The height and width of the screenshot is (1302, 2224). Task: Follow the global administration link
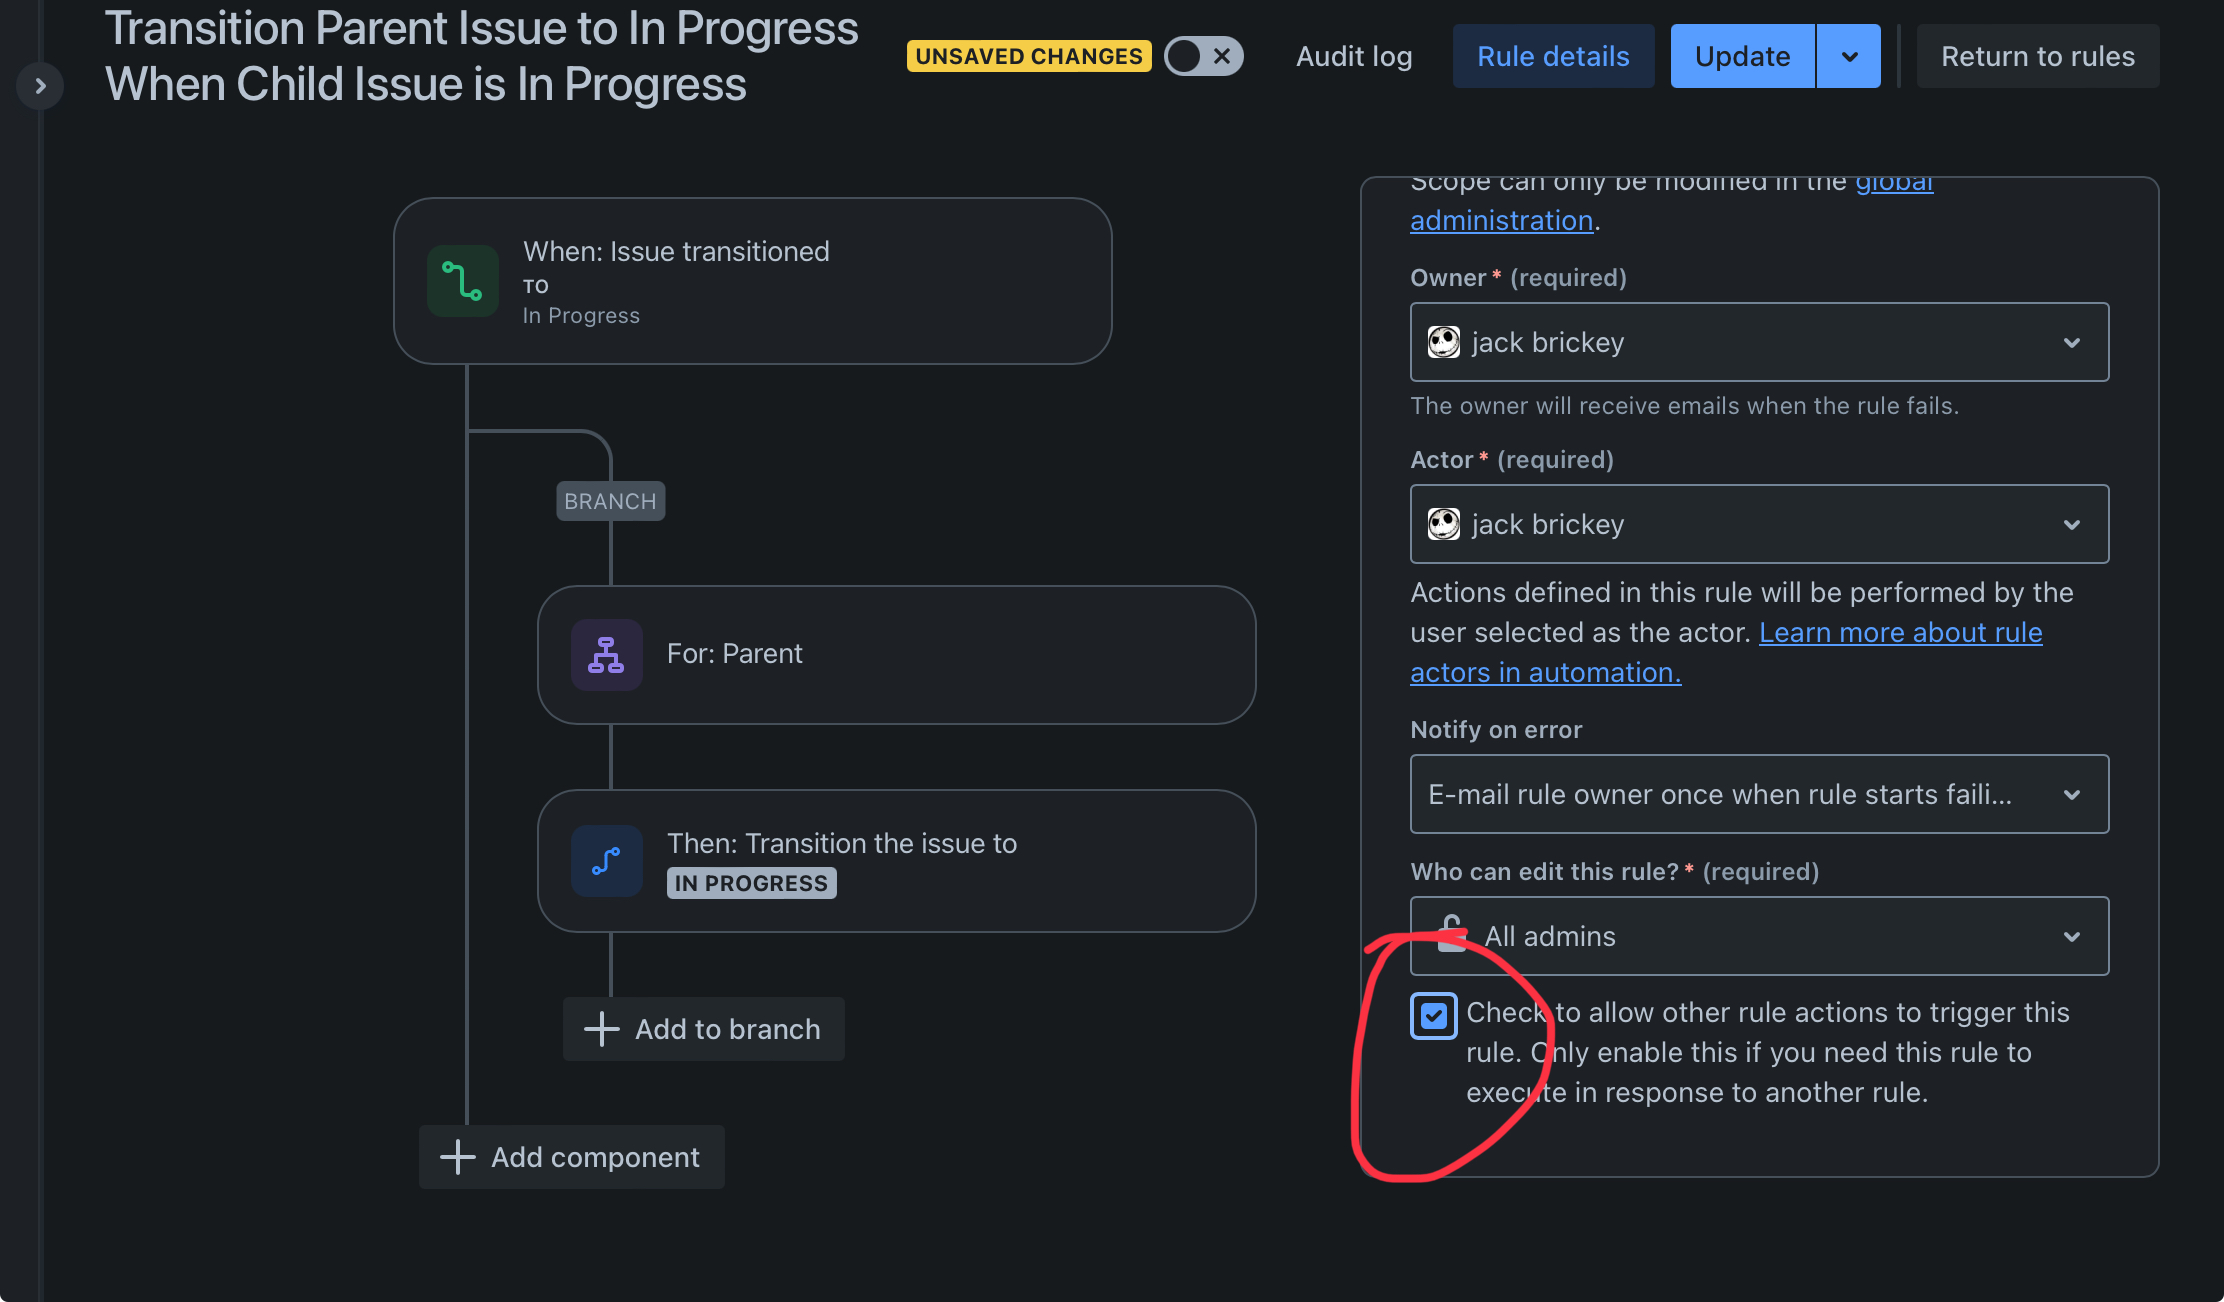1502,220
